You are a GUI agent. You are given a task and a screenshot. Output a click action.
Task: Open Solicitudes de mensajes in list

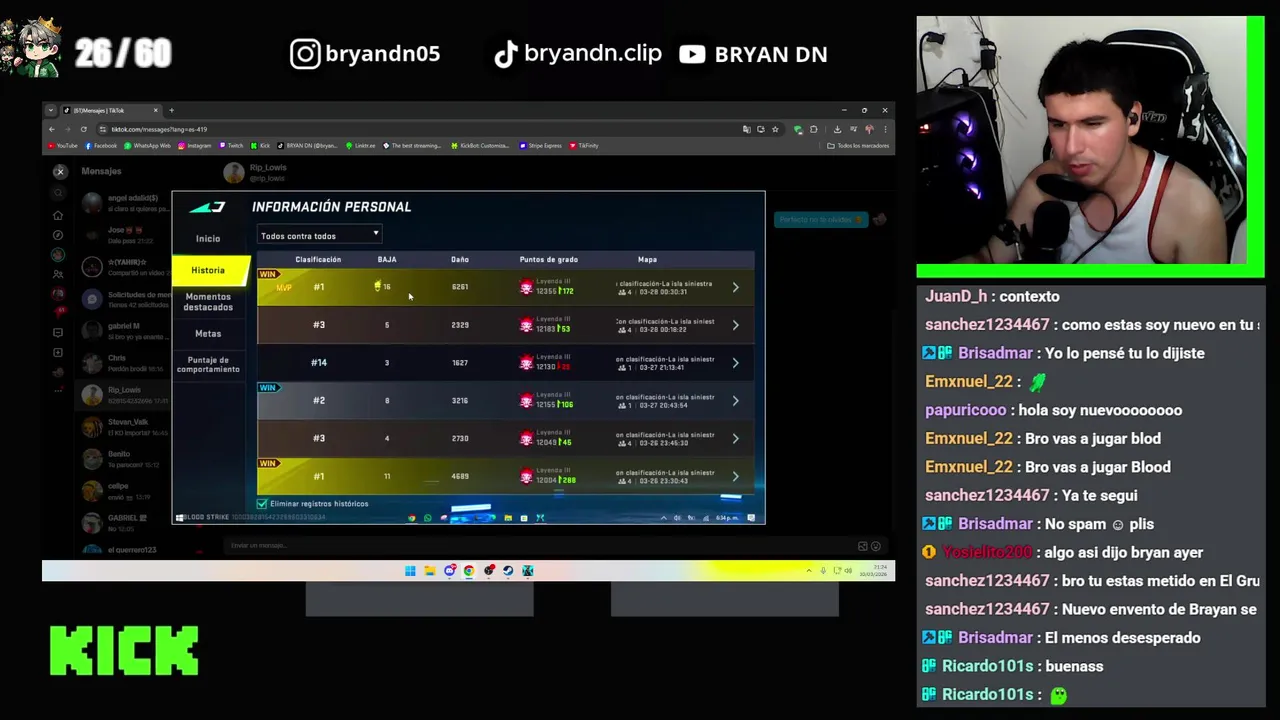[x=125, y=298]
